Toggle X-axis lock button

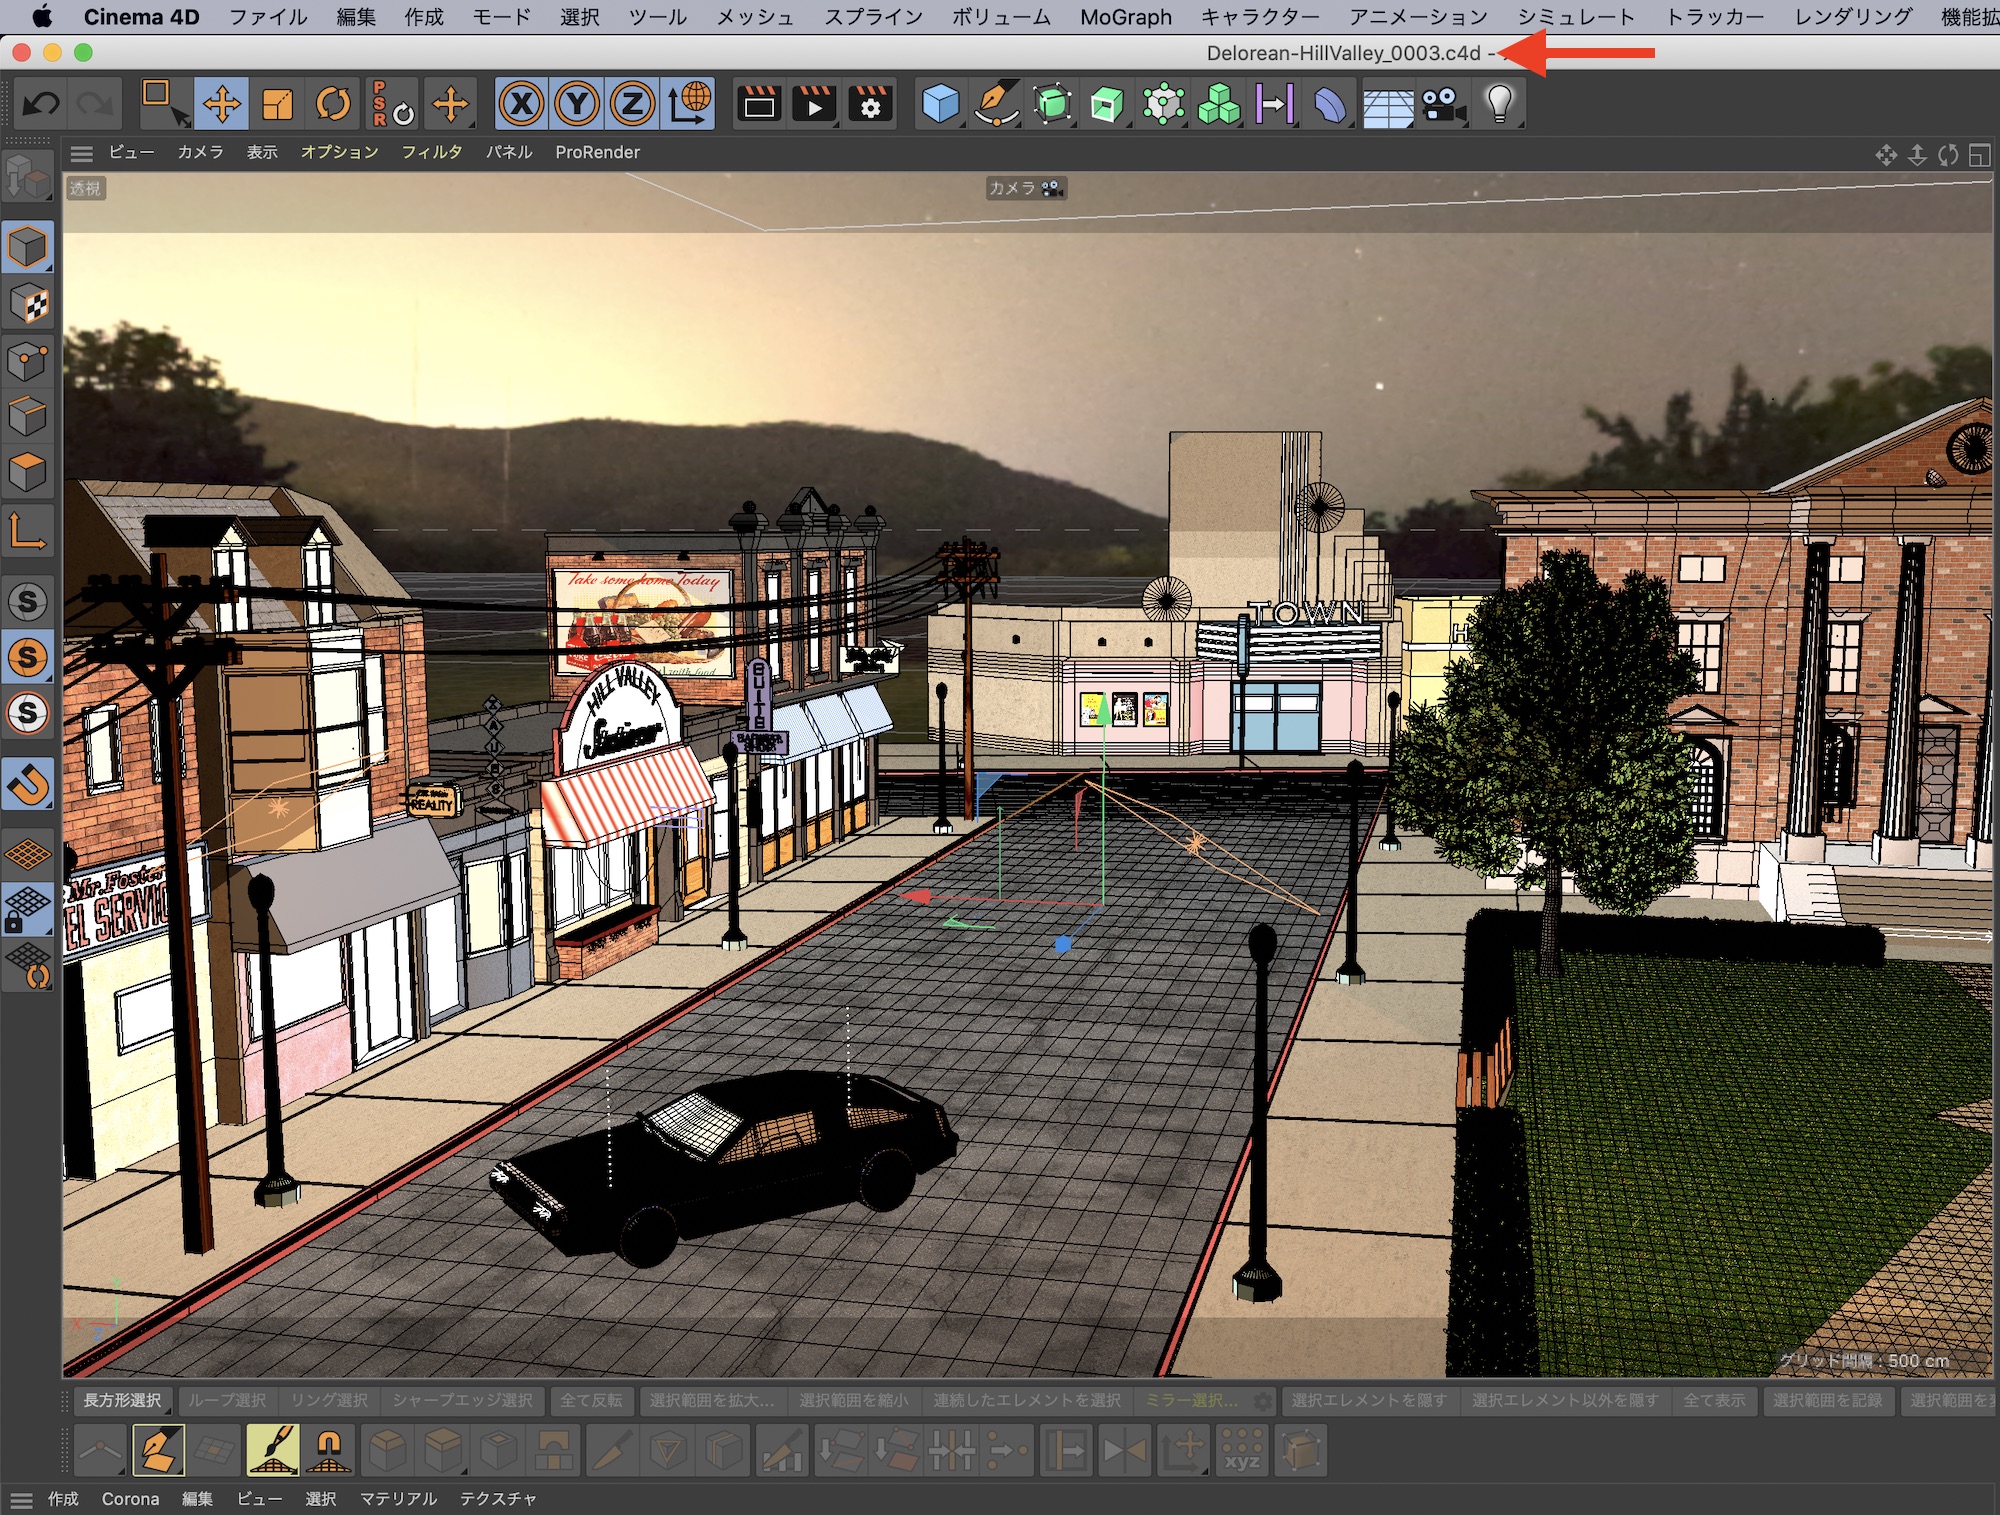tap(521, 104)
